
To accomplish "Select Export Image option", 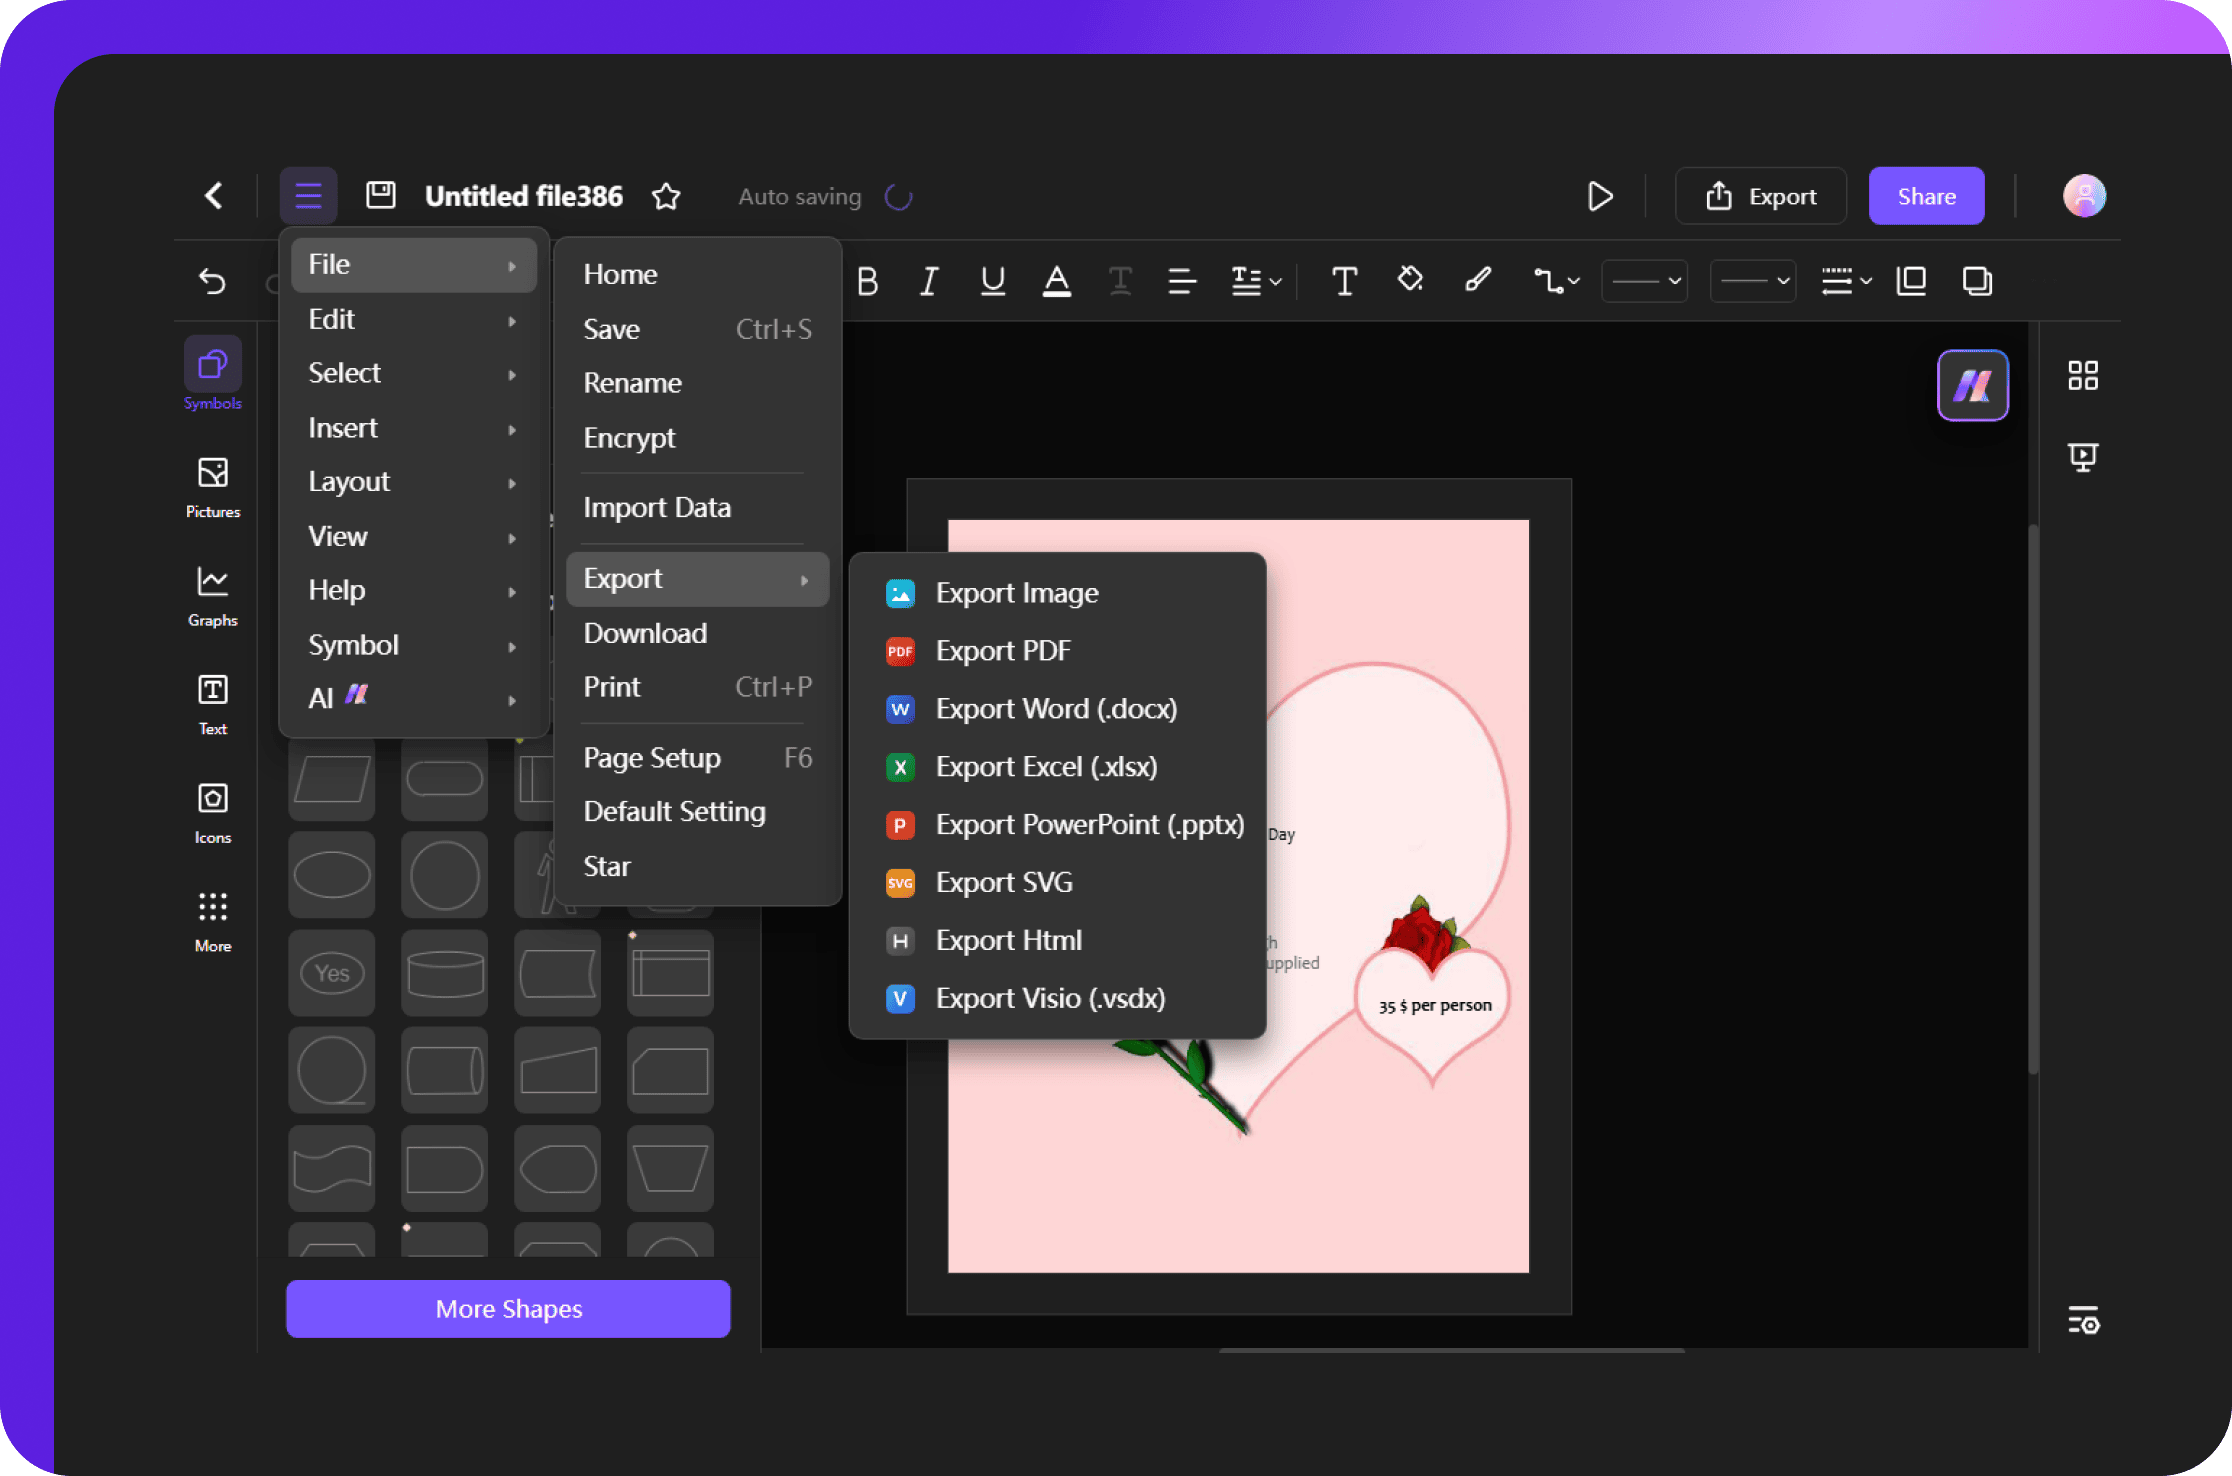I will point(1057,593).
